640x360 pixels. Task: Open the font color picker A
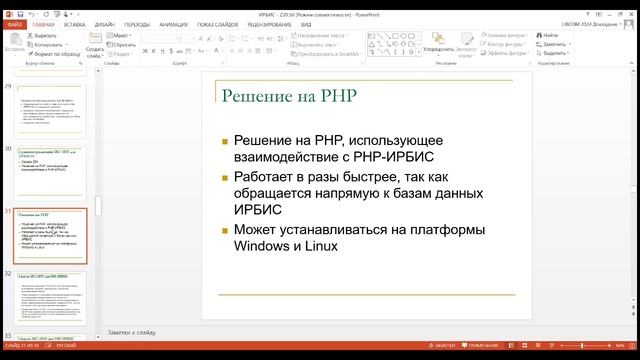tap(217, 51)
